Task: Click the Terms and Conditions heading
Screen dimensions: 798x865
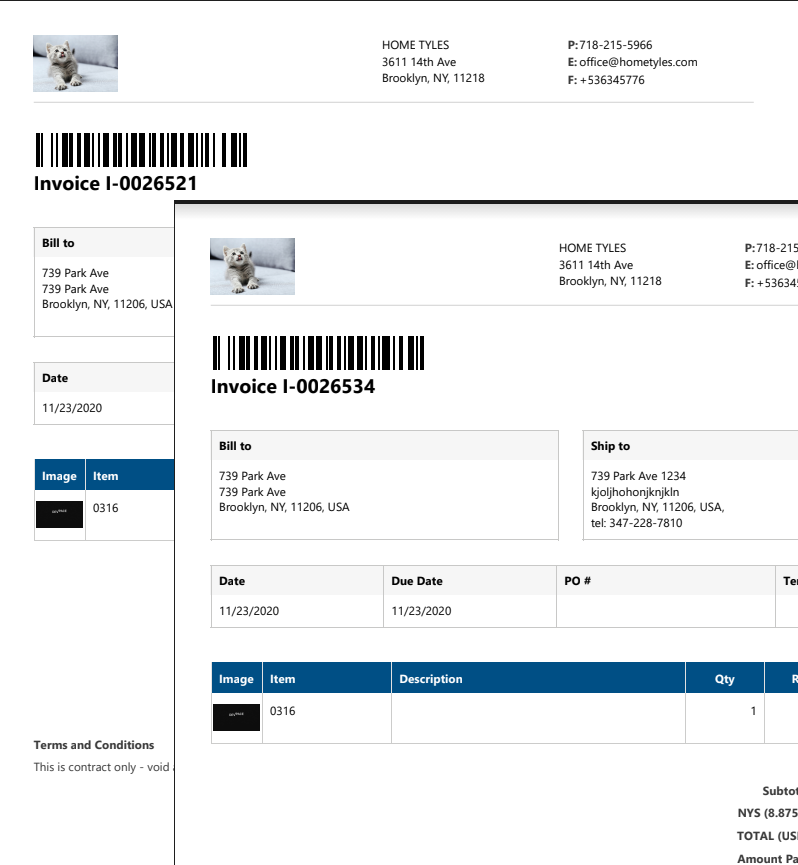Action: pyautogui.click(x=94, y=745)
